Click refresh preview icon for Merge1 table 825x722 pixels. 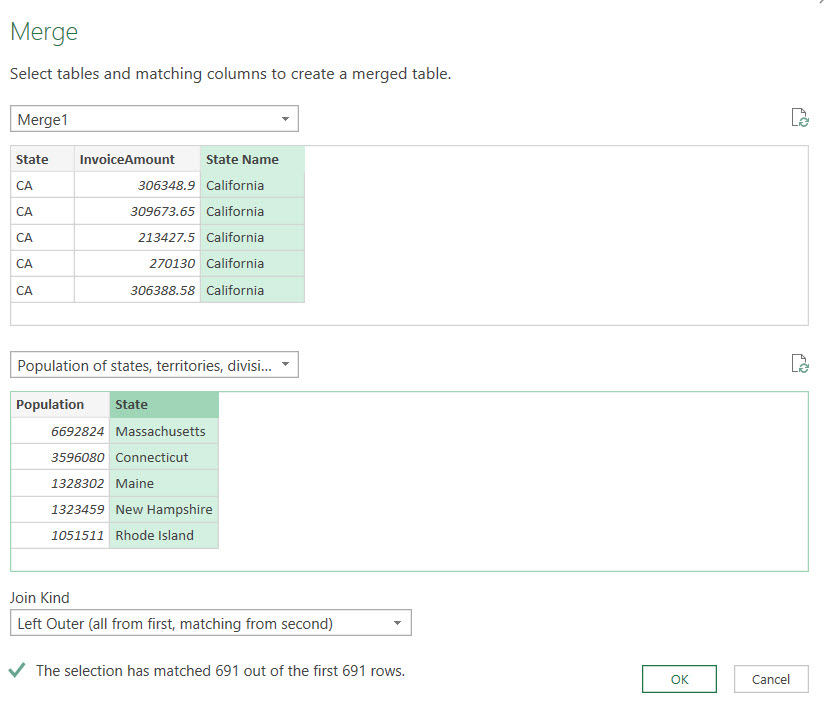[x=799, y=118]
